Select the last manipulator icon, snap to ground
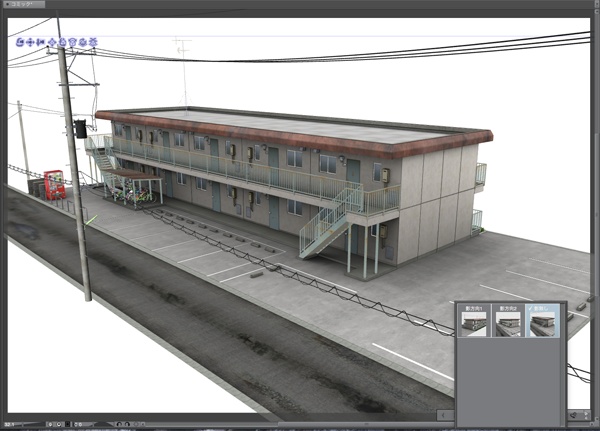 pos(93,42)
